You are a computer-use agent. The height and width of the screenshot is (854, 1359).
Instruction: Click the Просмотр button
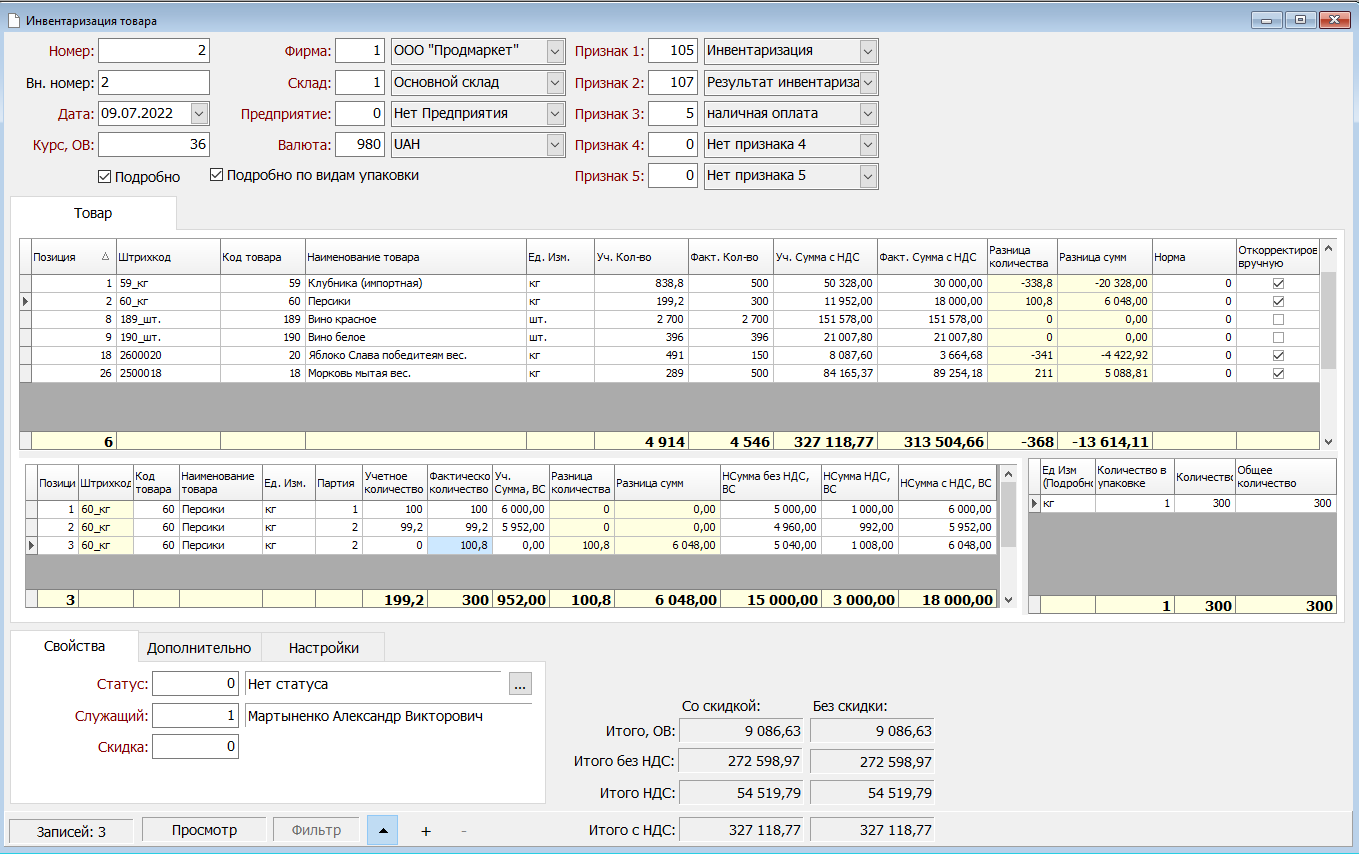pos(204,830)
